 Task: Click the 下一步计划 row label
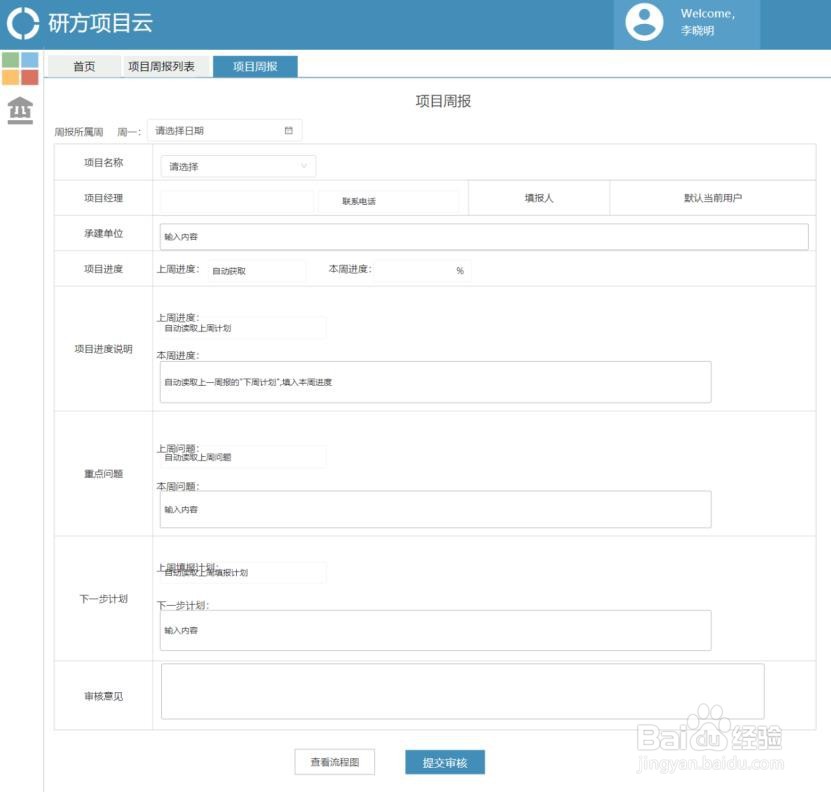tap(103, 598)
